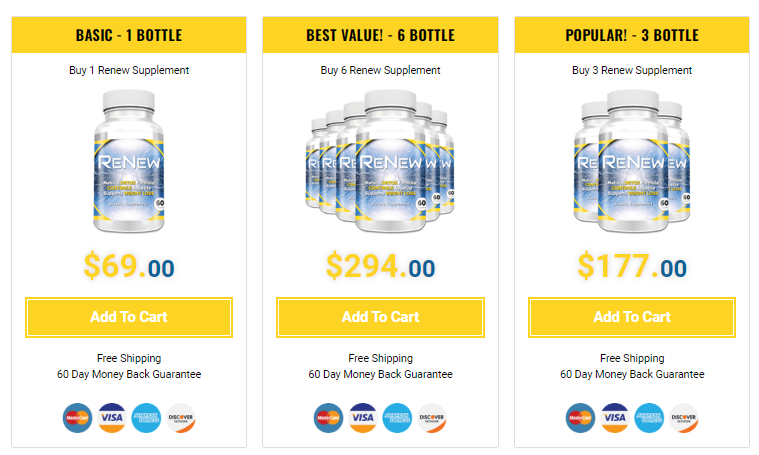Click the Discover icon under 6 bottle plan
759x455 pixels.
(x=432, y=418)
